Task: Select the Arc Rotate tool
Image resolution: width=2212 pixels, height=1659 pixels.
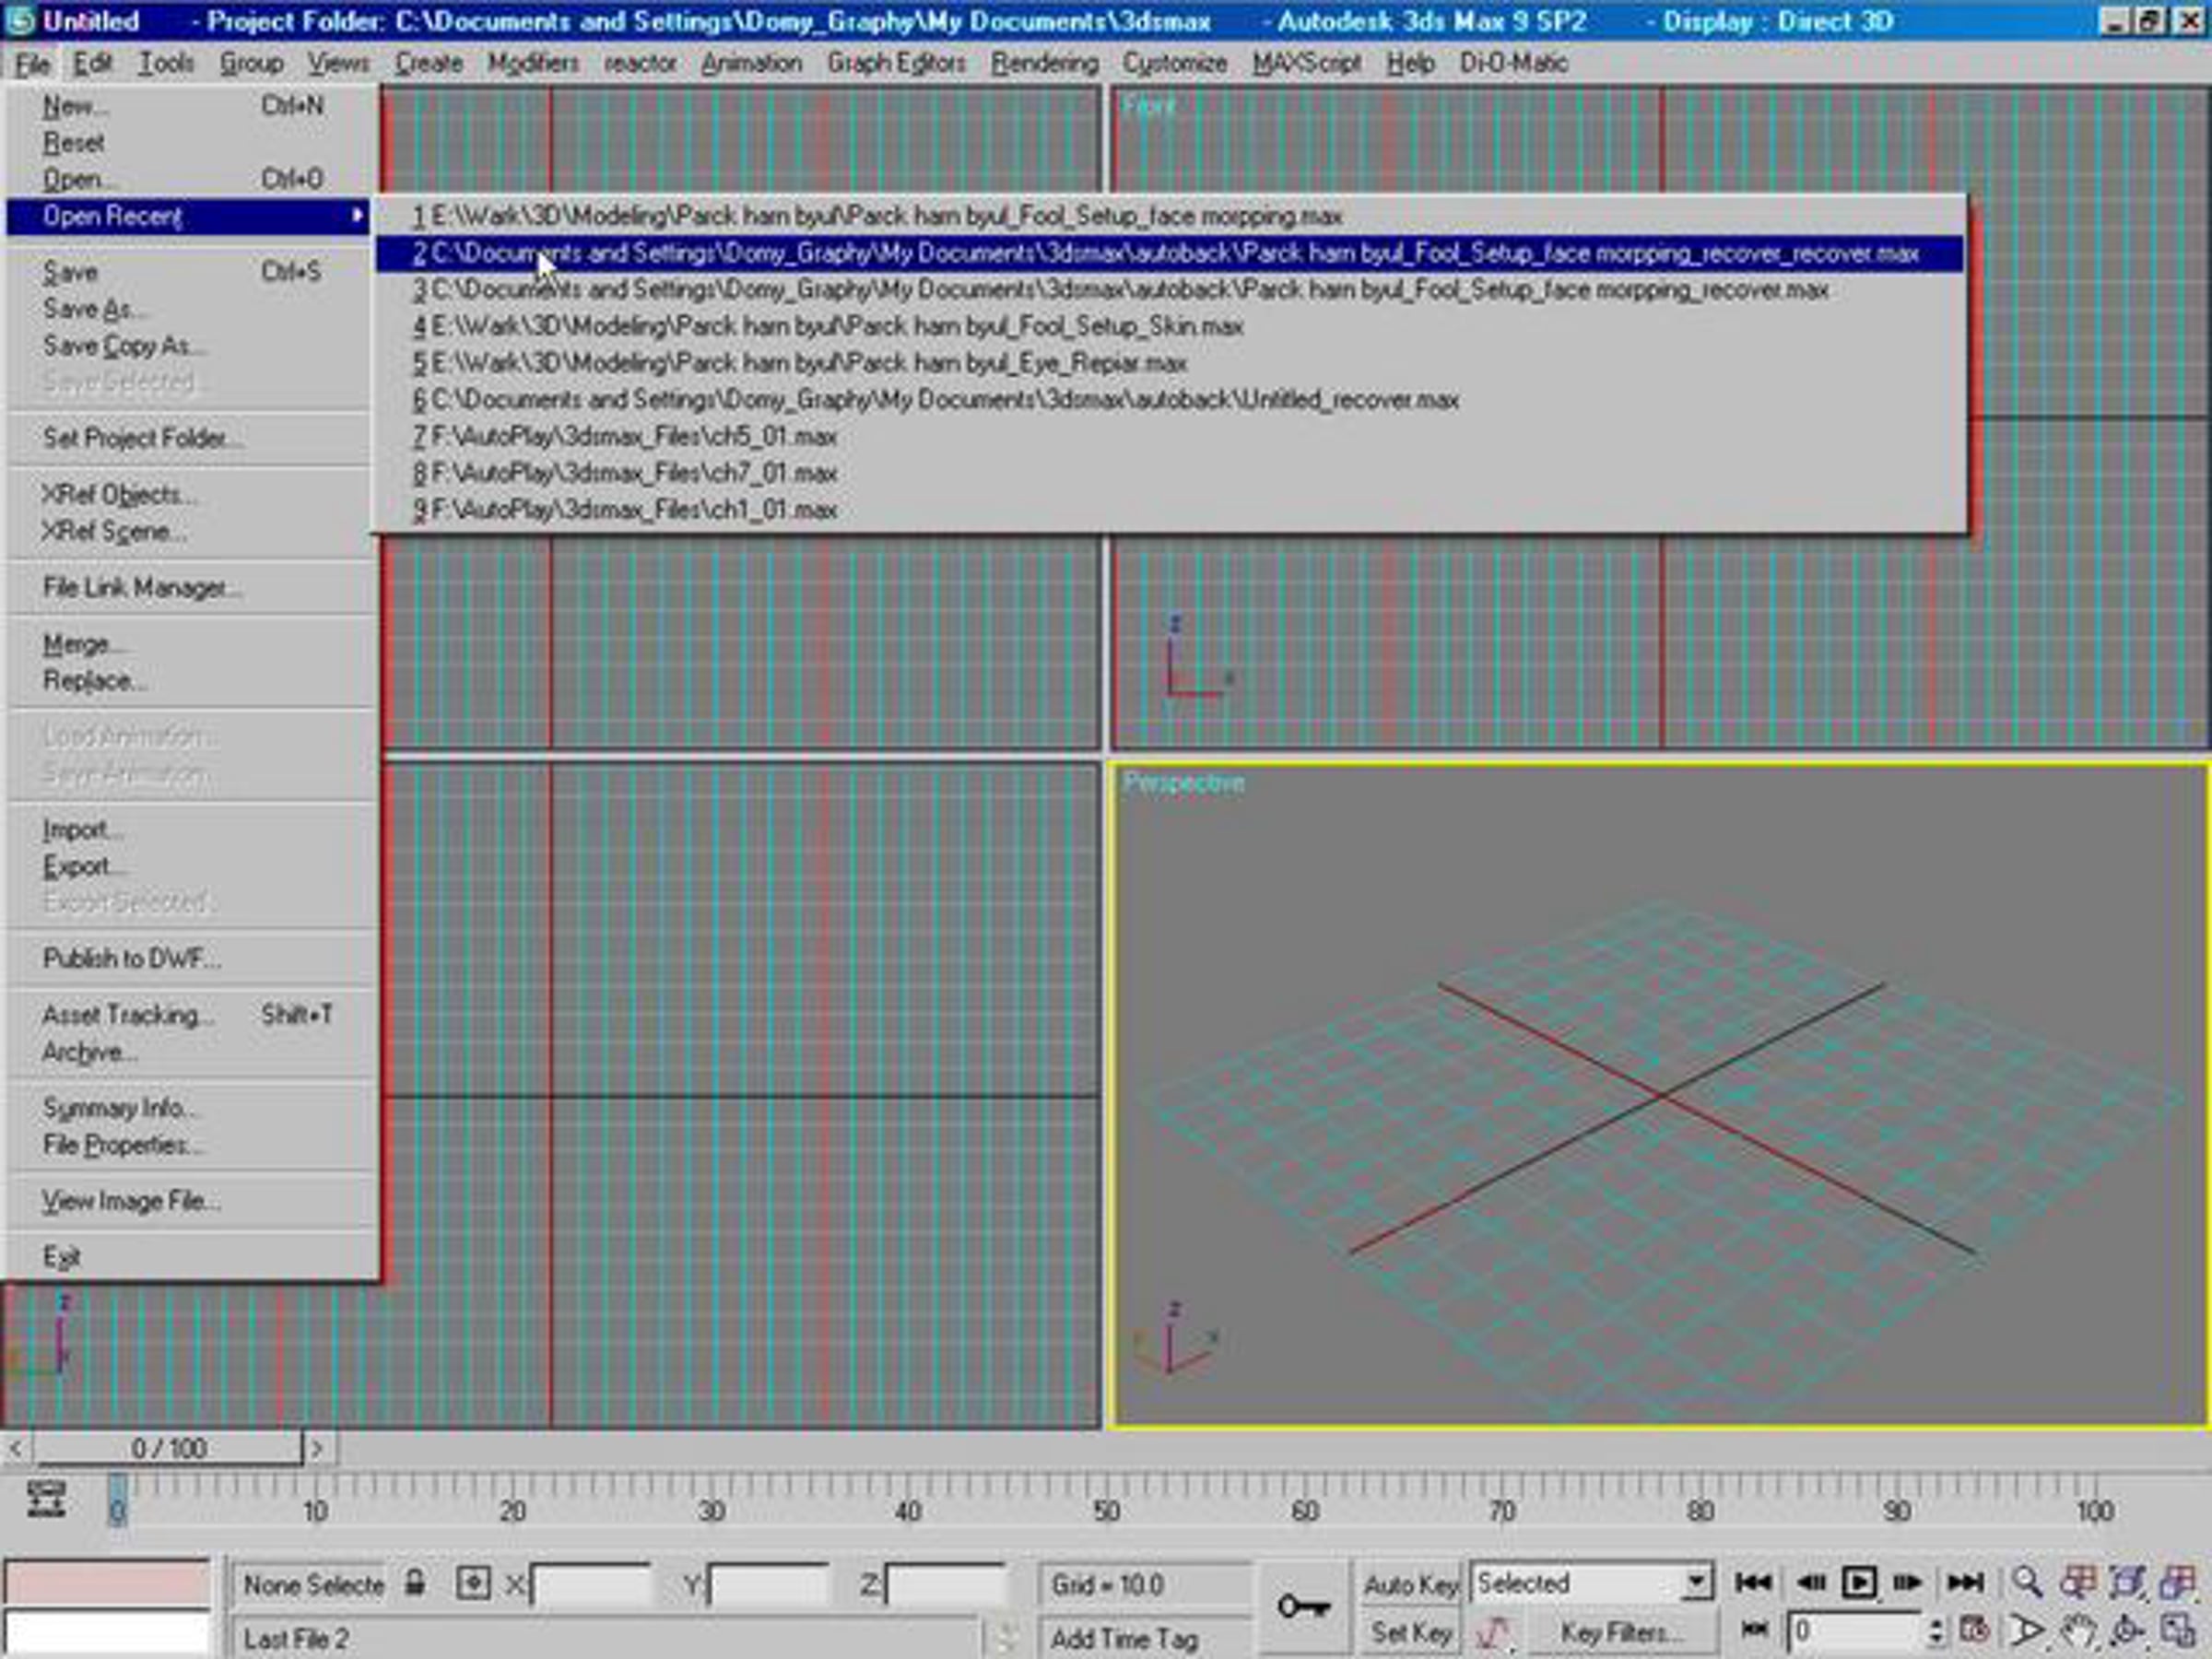Action: tap(2127, 1631)
